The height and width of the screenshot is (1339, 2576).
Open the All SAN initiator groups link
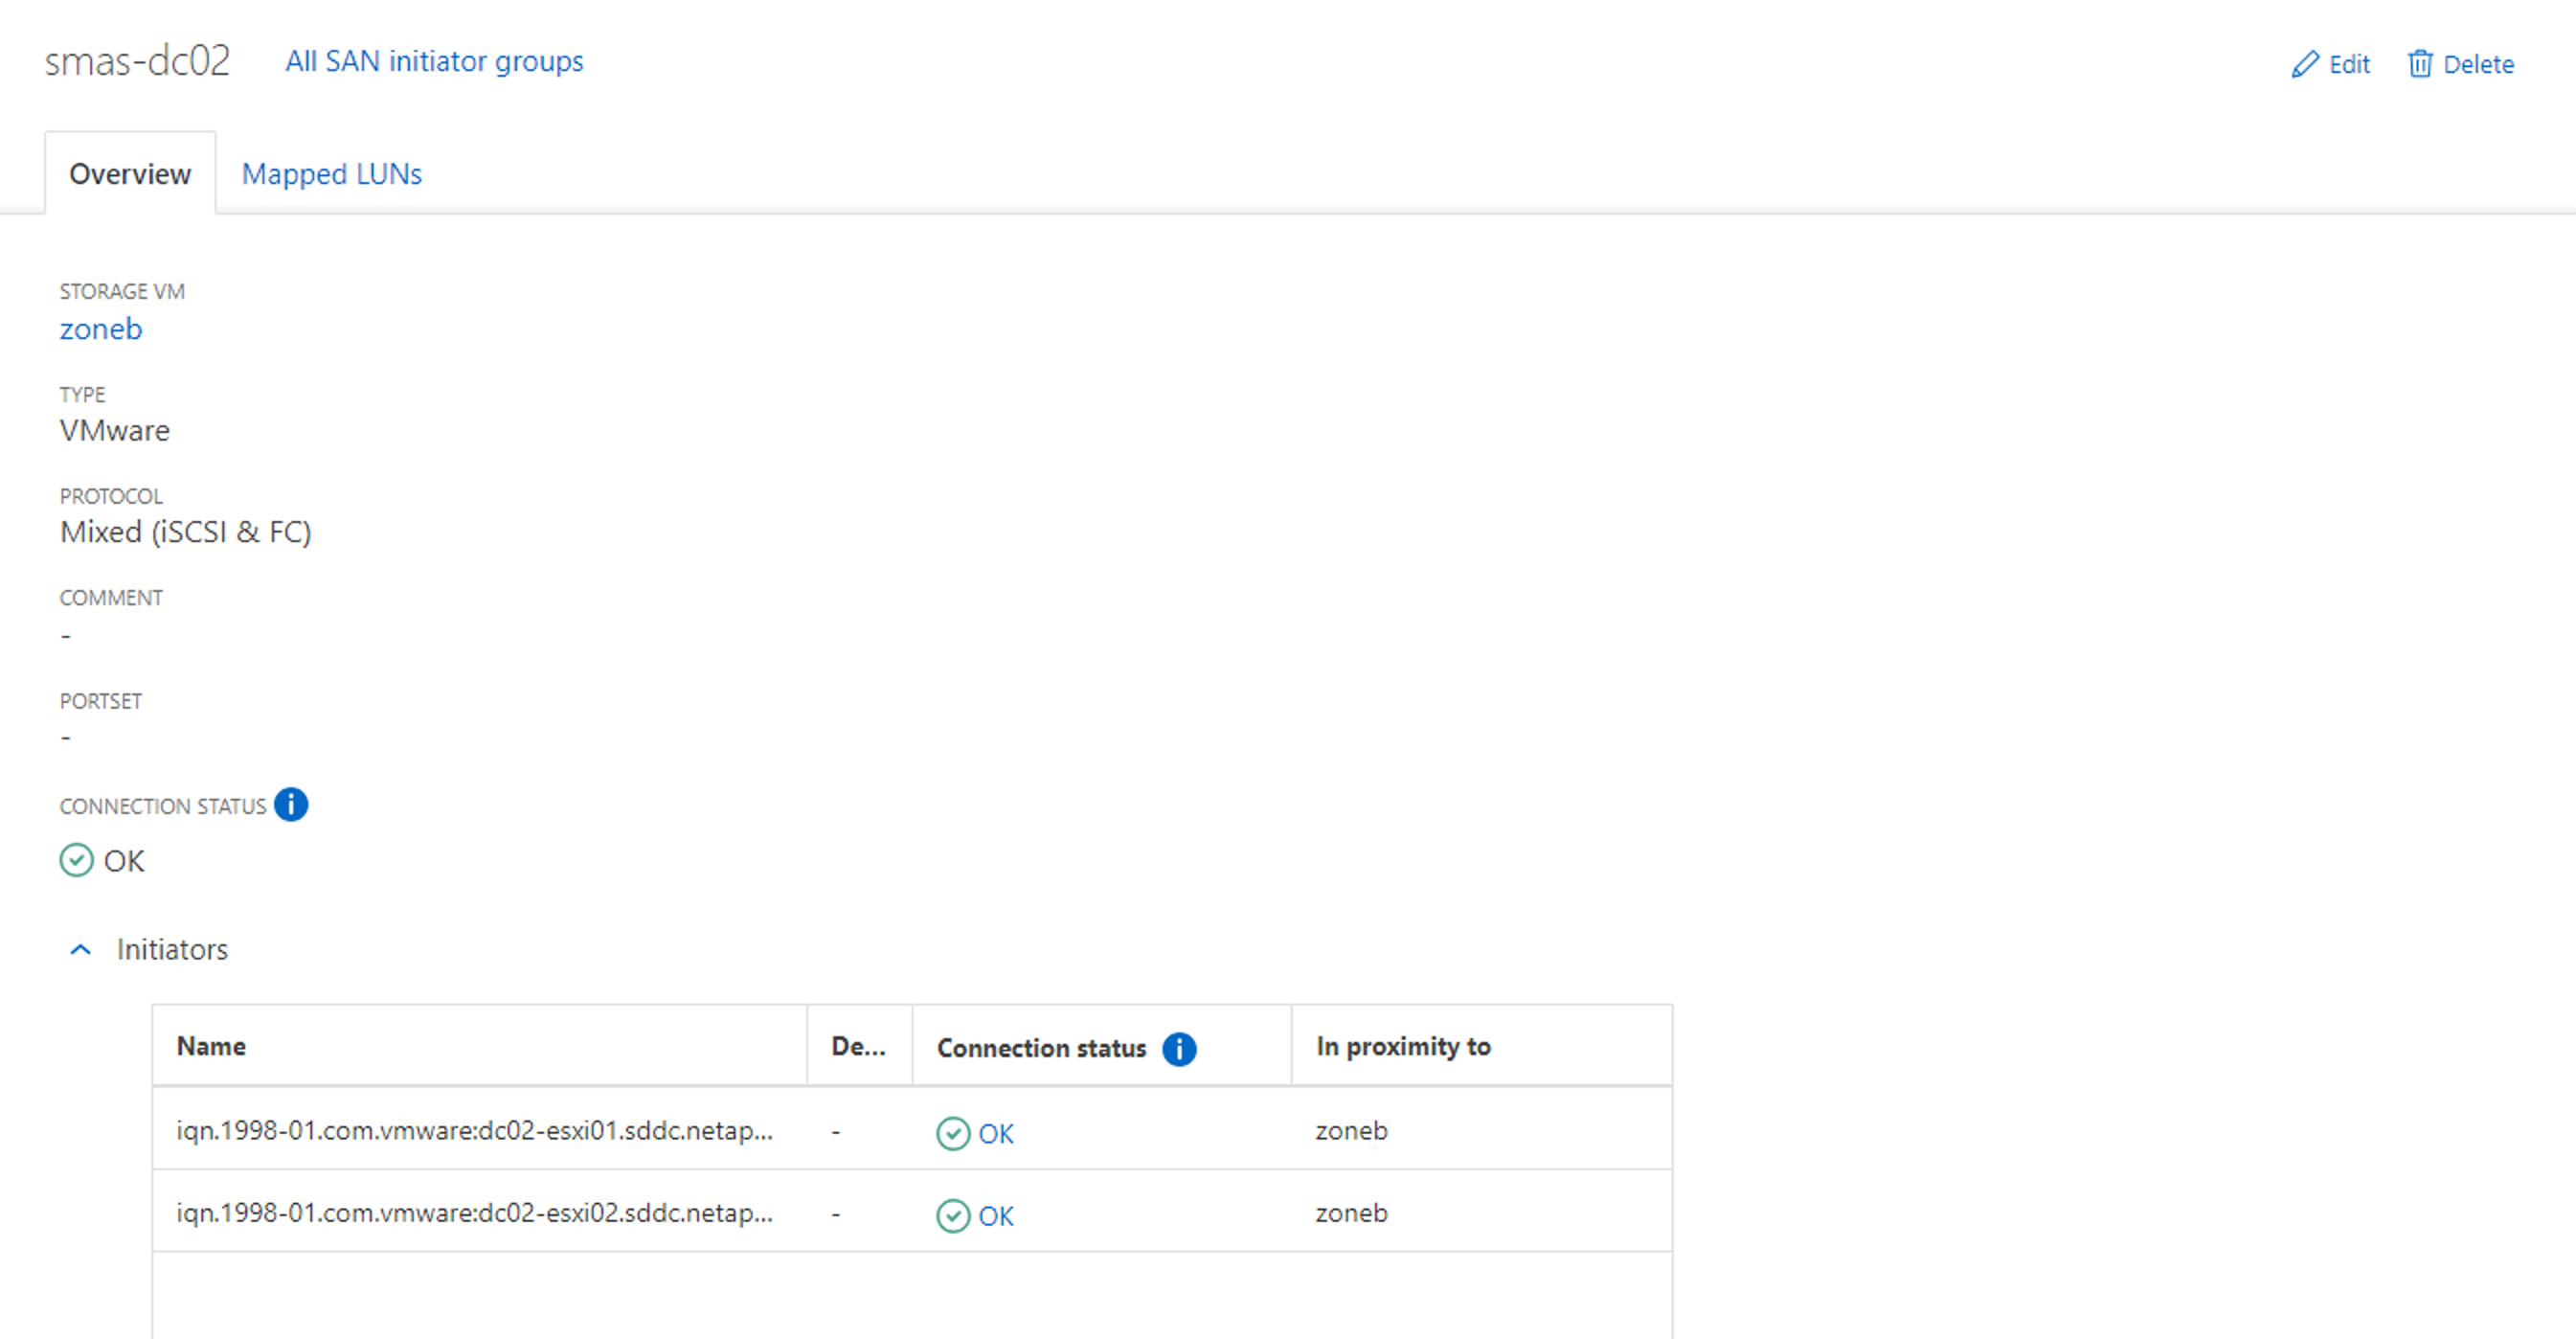click(434, 61)
